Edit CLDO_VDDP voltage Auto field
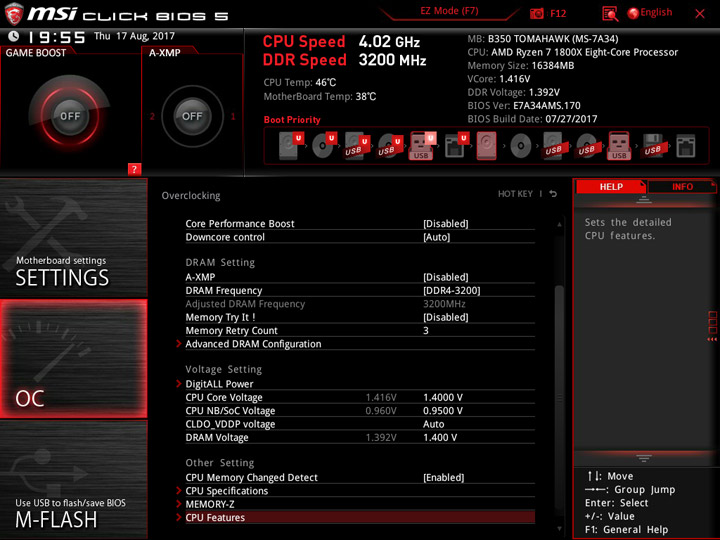 tap(433, 424)
